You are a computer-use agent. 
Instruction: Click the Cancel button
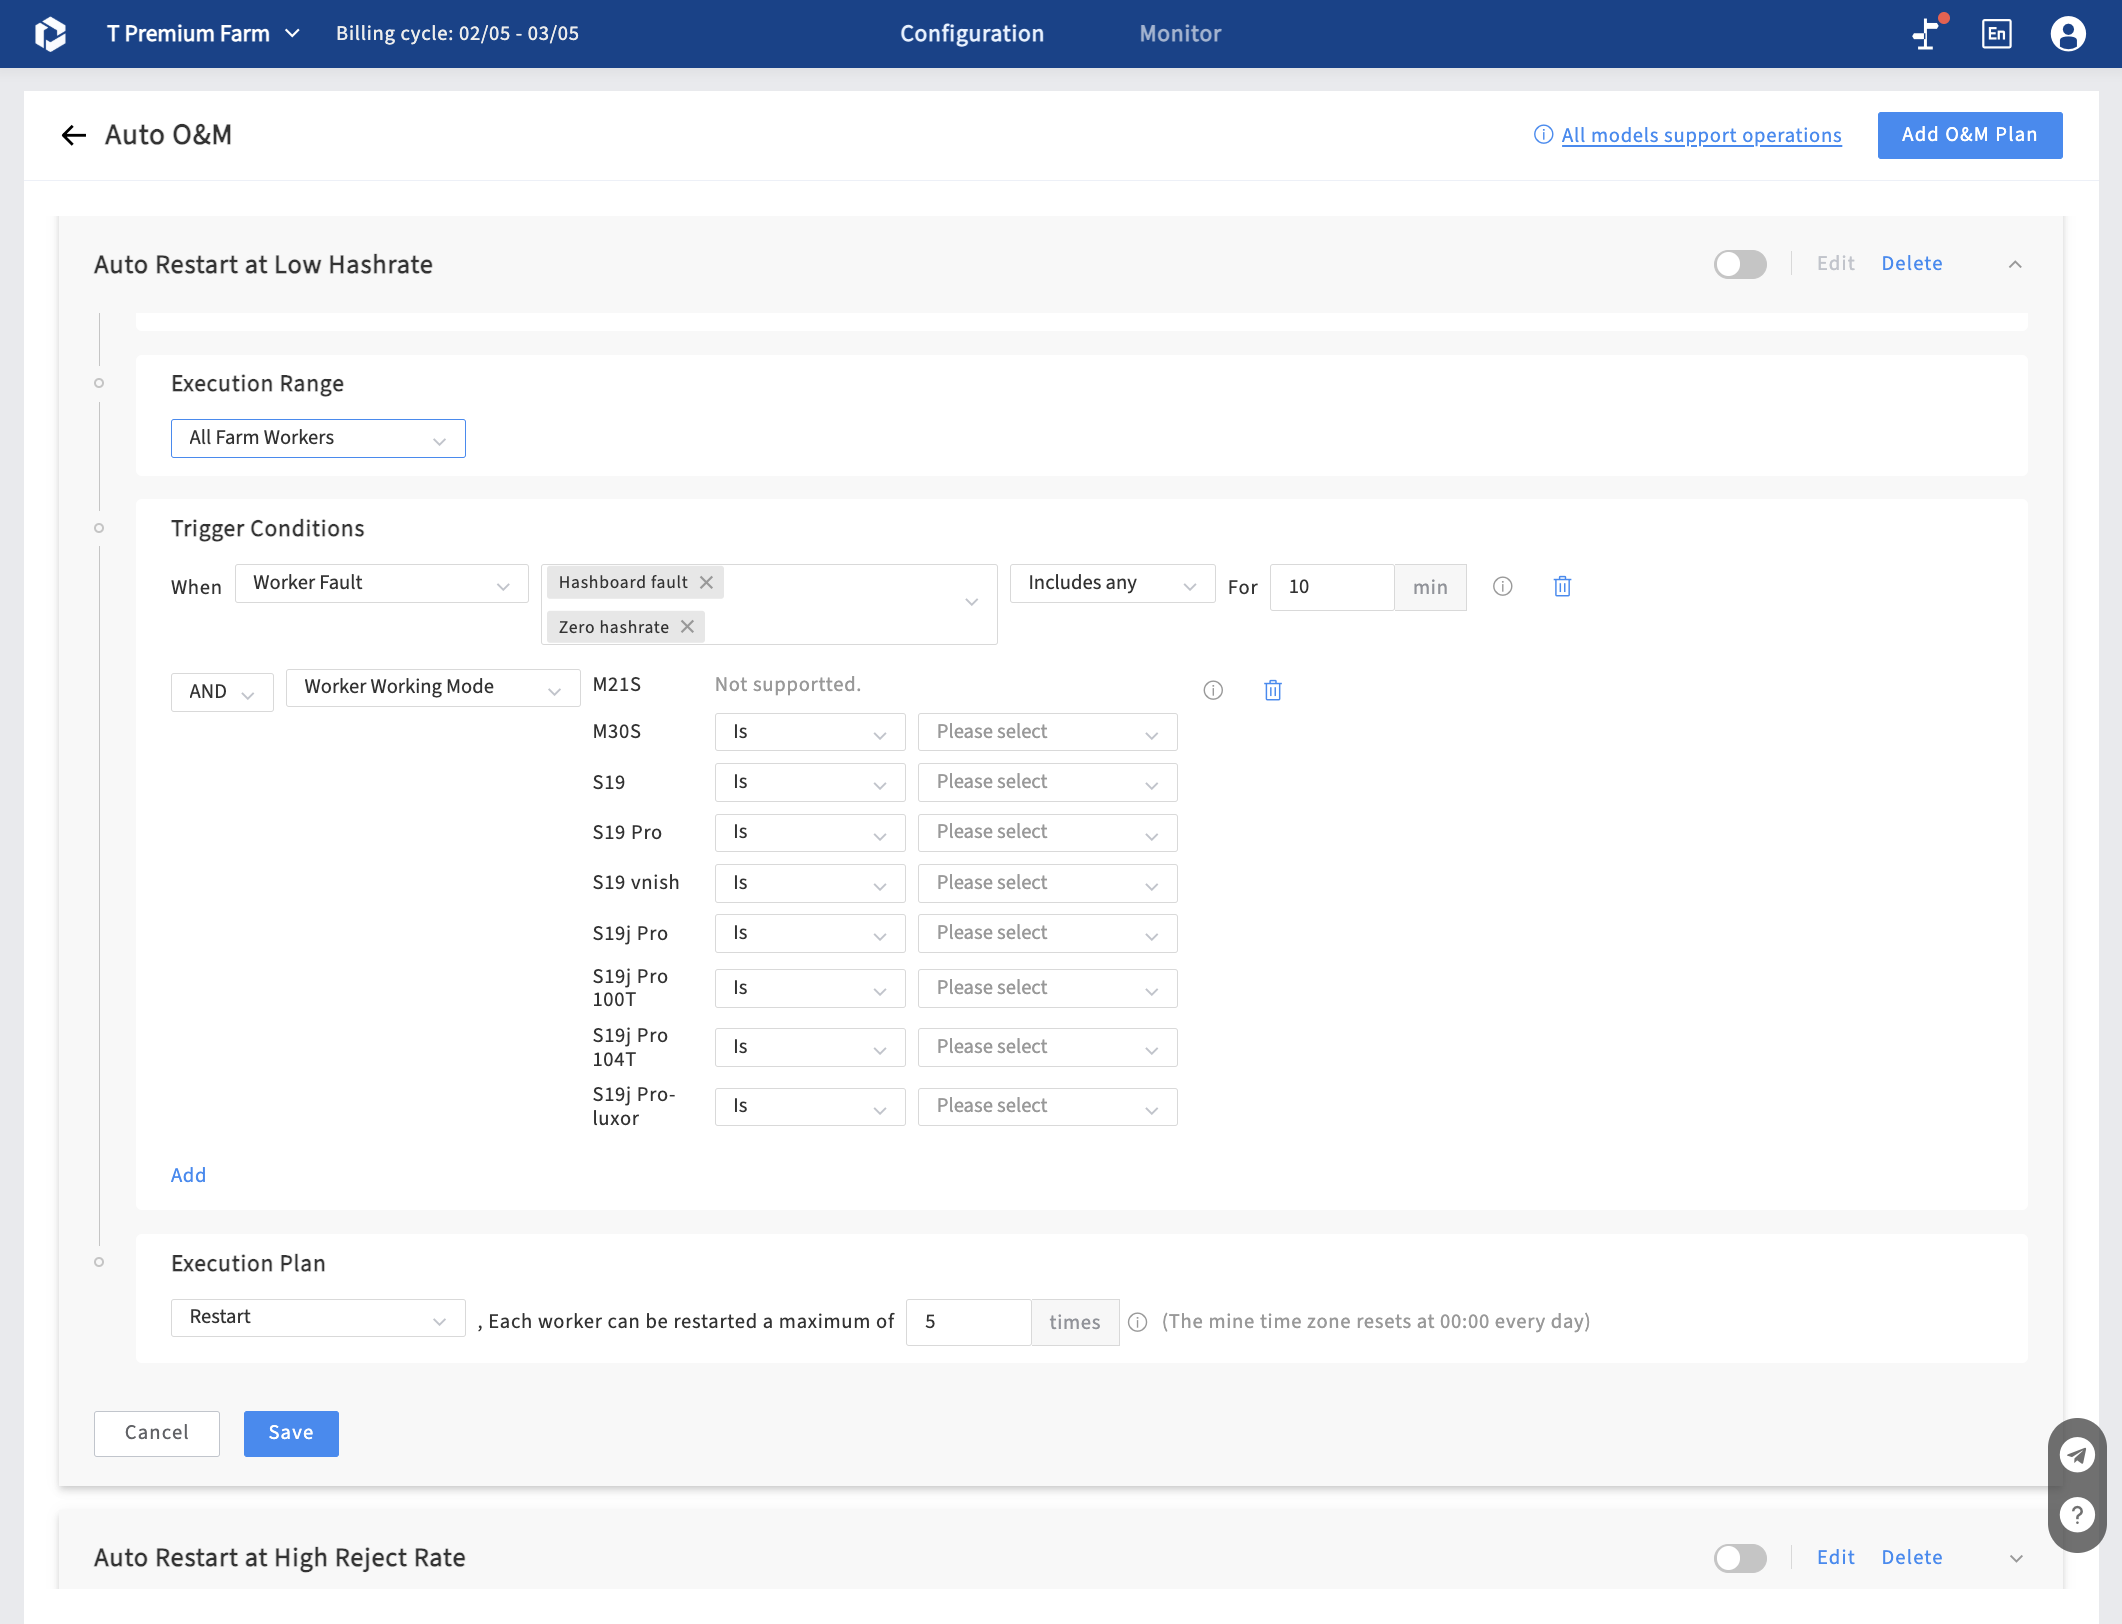pos(156,1433)
